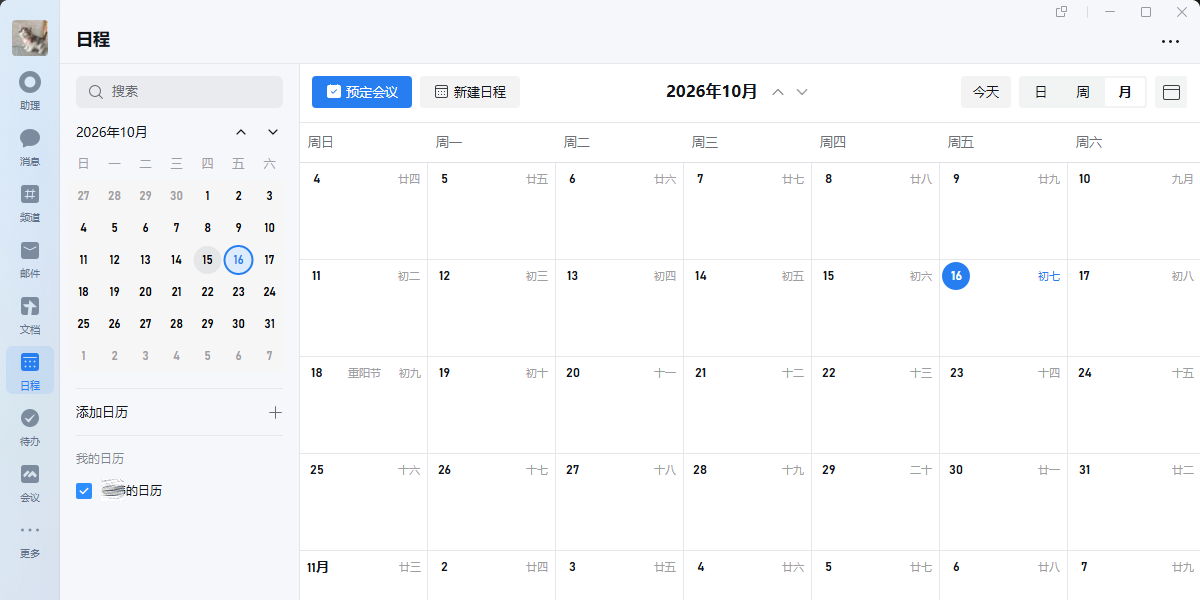Image resolution: width=1200 pixels, height=600 pixels.
Task: Select date 31 in mini calendar
Action: 269,323
